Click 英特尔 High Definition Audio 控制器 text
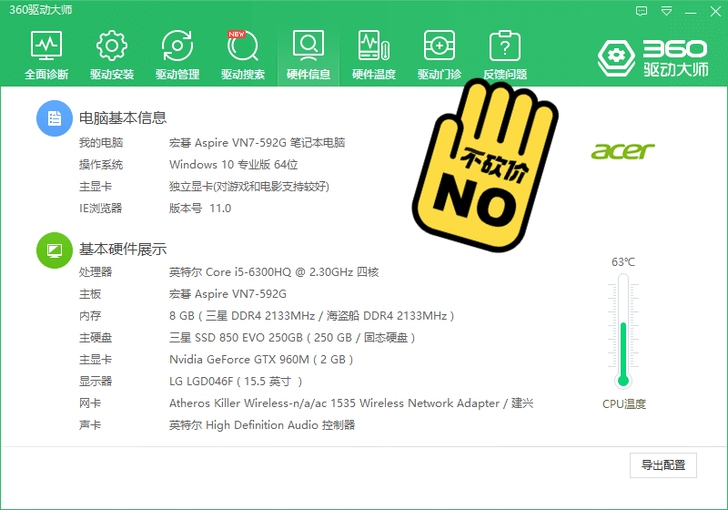The image size is (728, 510). (262, 425)
